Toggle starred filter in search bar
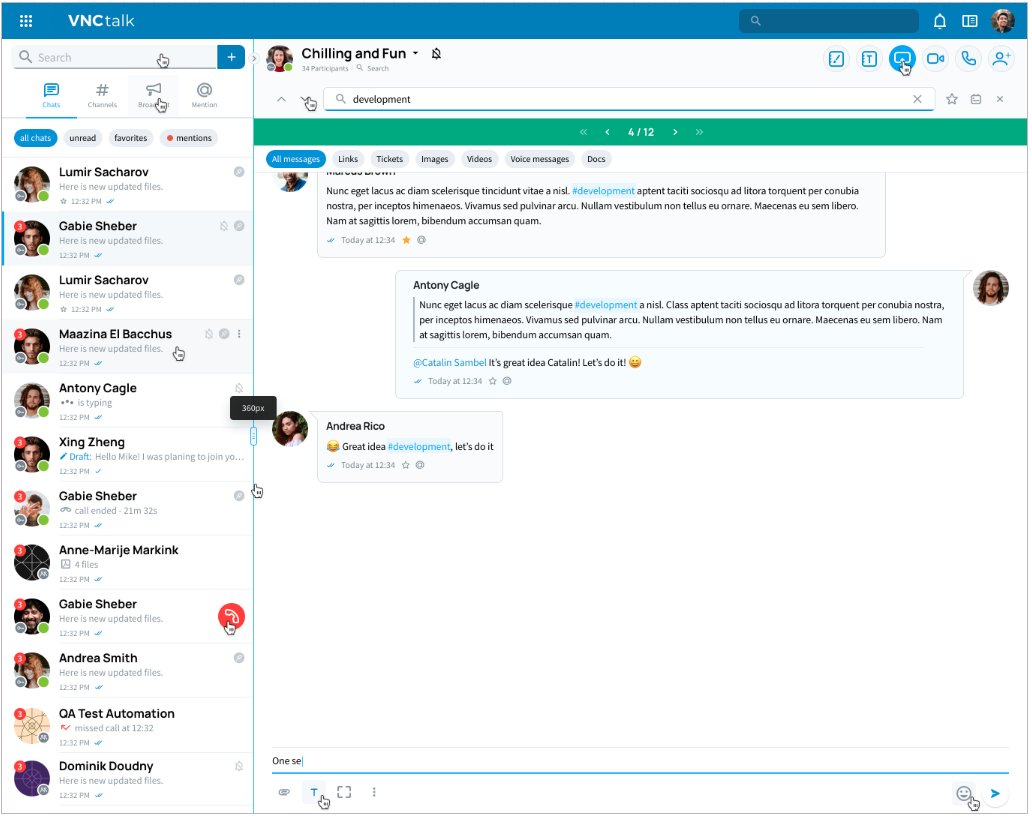 tap(952, 99)
